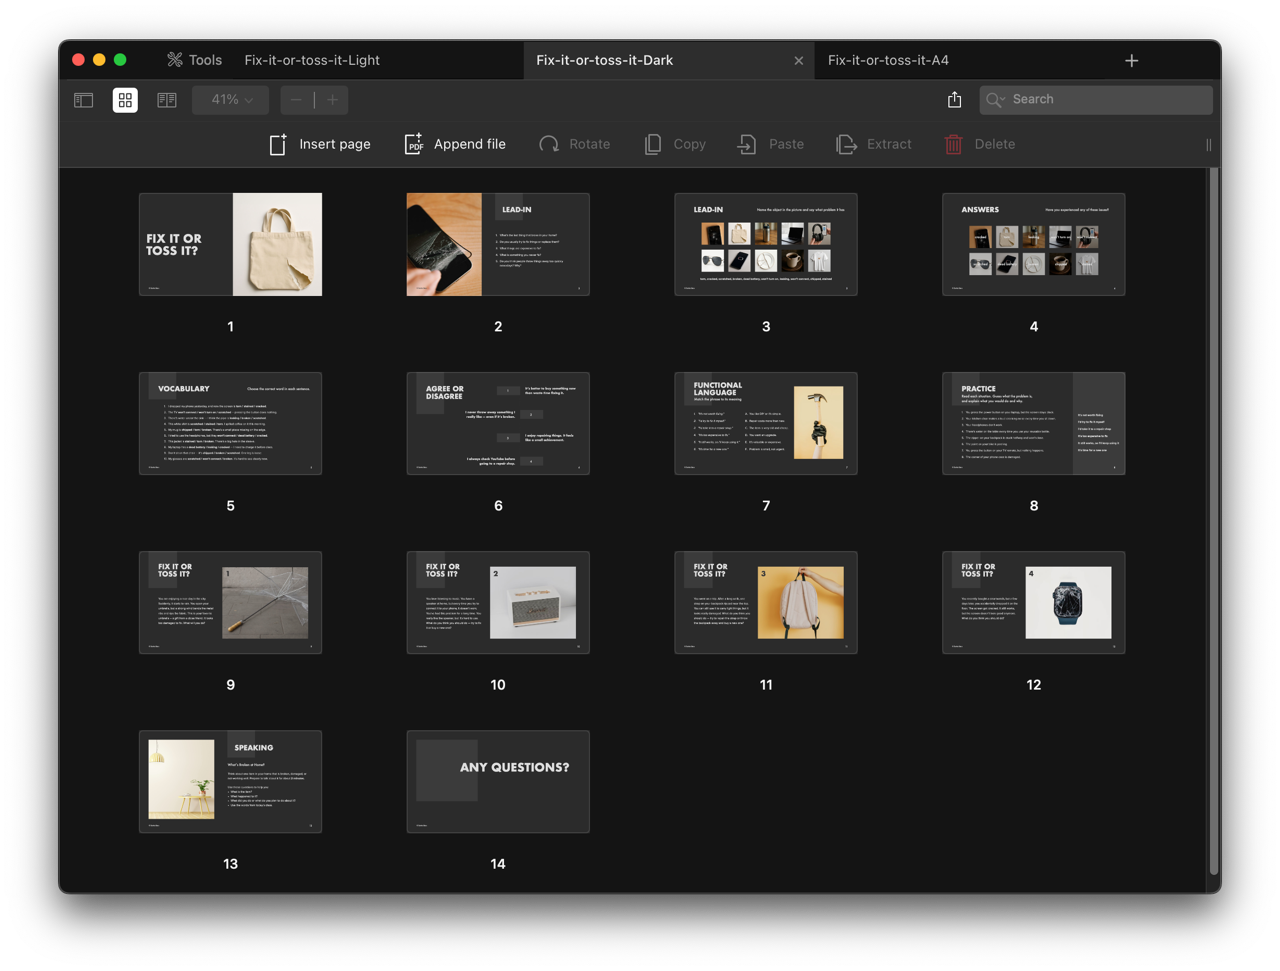The image size is (1280, 971).
Task: Switch to the Fix-it-or-toss-it-Light tab
Action: (312, 60)
